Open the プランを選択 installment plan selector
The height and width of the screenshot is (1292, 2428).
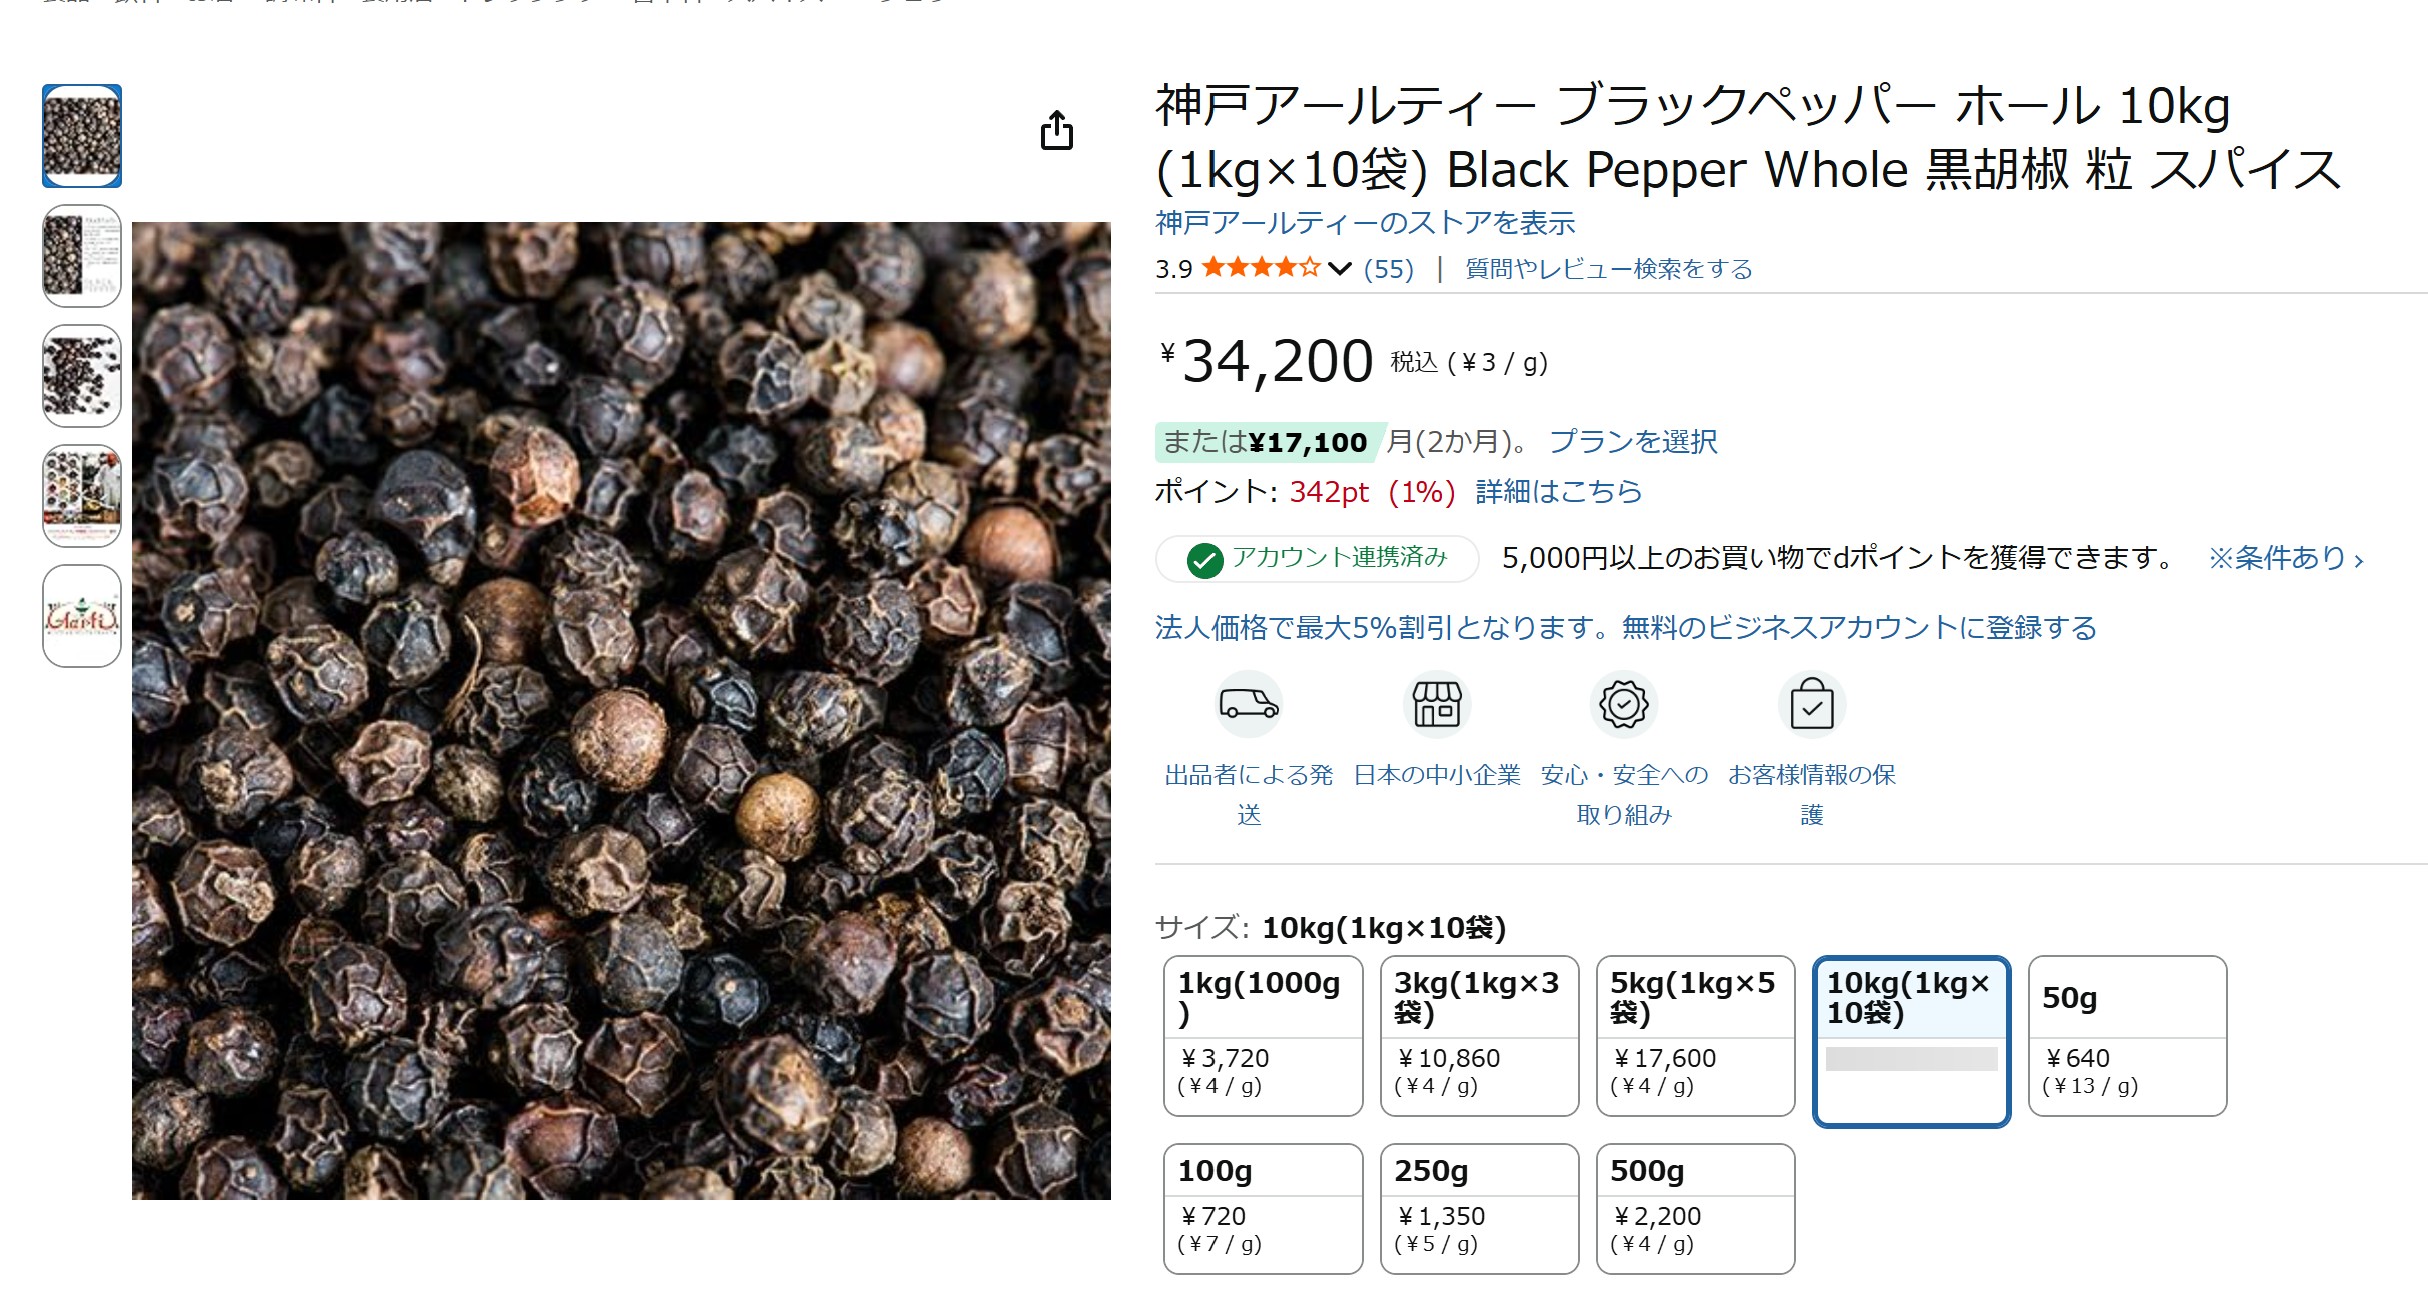click(1632, 442)
